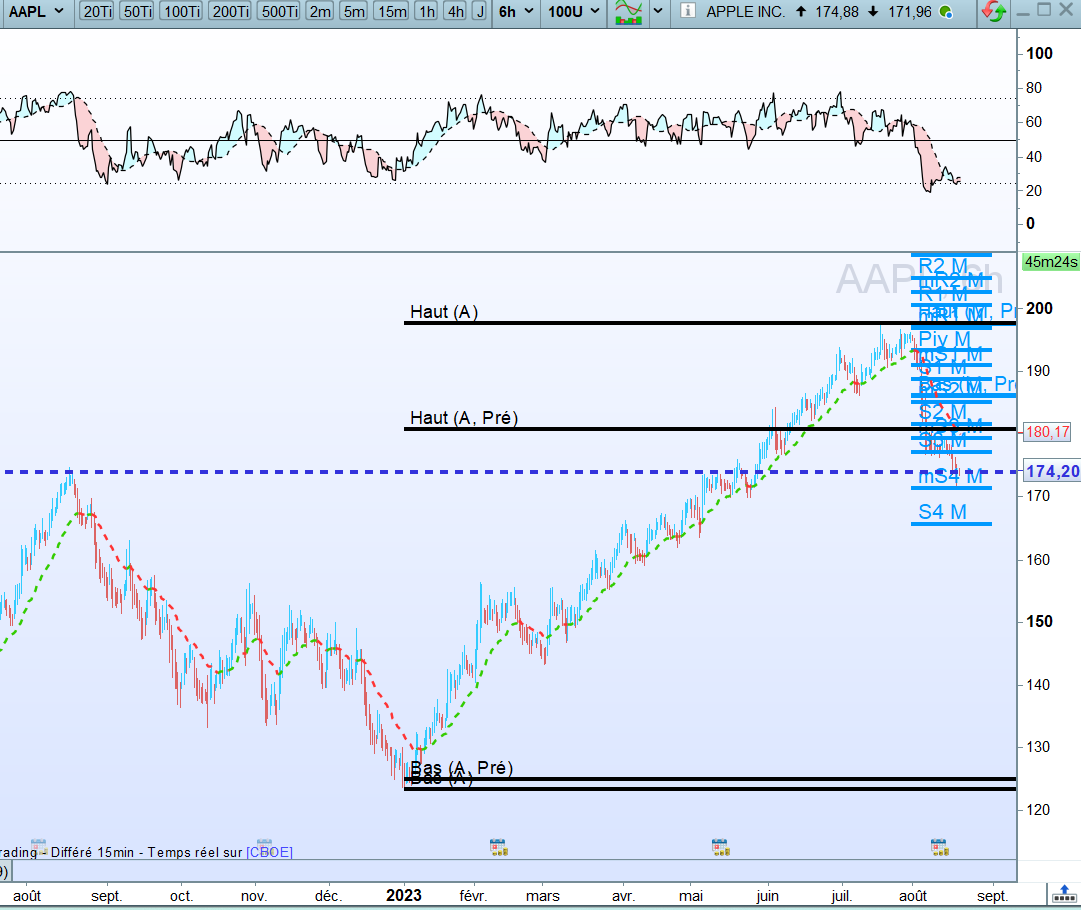Select the Bas (A, Pré) line label
The height and width of the screenshot is (910, 1081).
(462, 767)
